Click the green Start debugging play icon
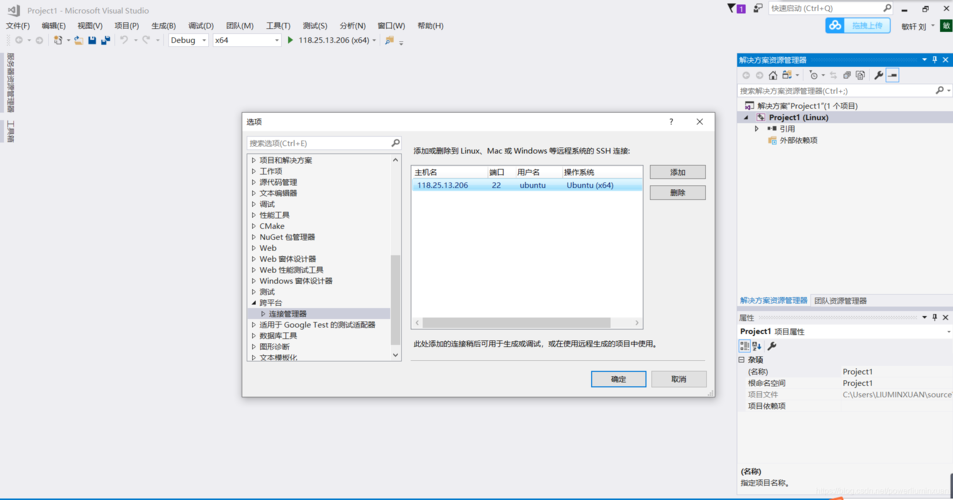Viewport: 953px width, 500px height. tap(290, 40)
